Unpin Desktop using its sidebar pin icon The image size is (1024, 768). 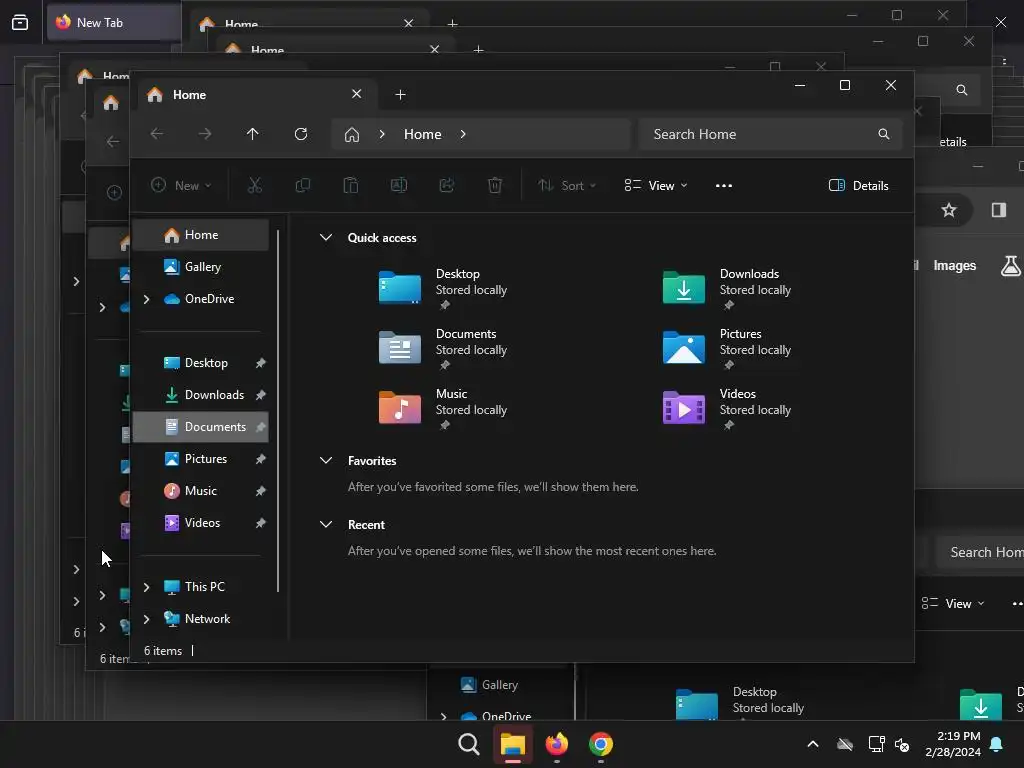tap(261, 363)
